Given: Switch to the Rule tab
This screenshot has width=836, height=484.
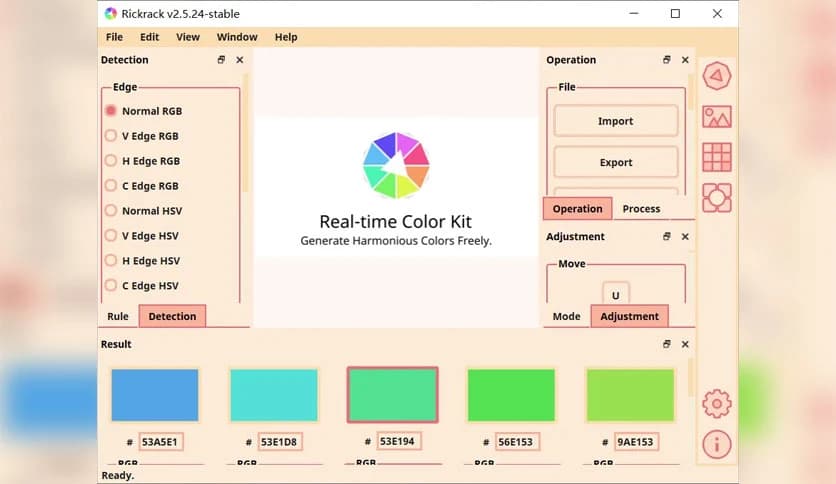Looking at the screenshot, I should [x=118, y=316].
